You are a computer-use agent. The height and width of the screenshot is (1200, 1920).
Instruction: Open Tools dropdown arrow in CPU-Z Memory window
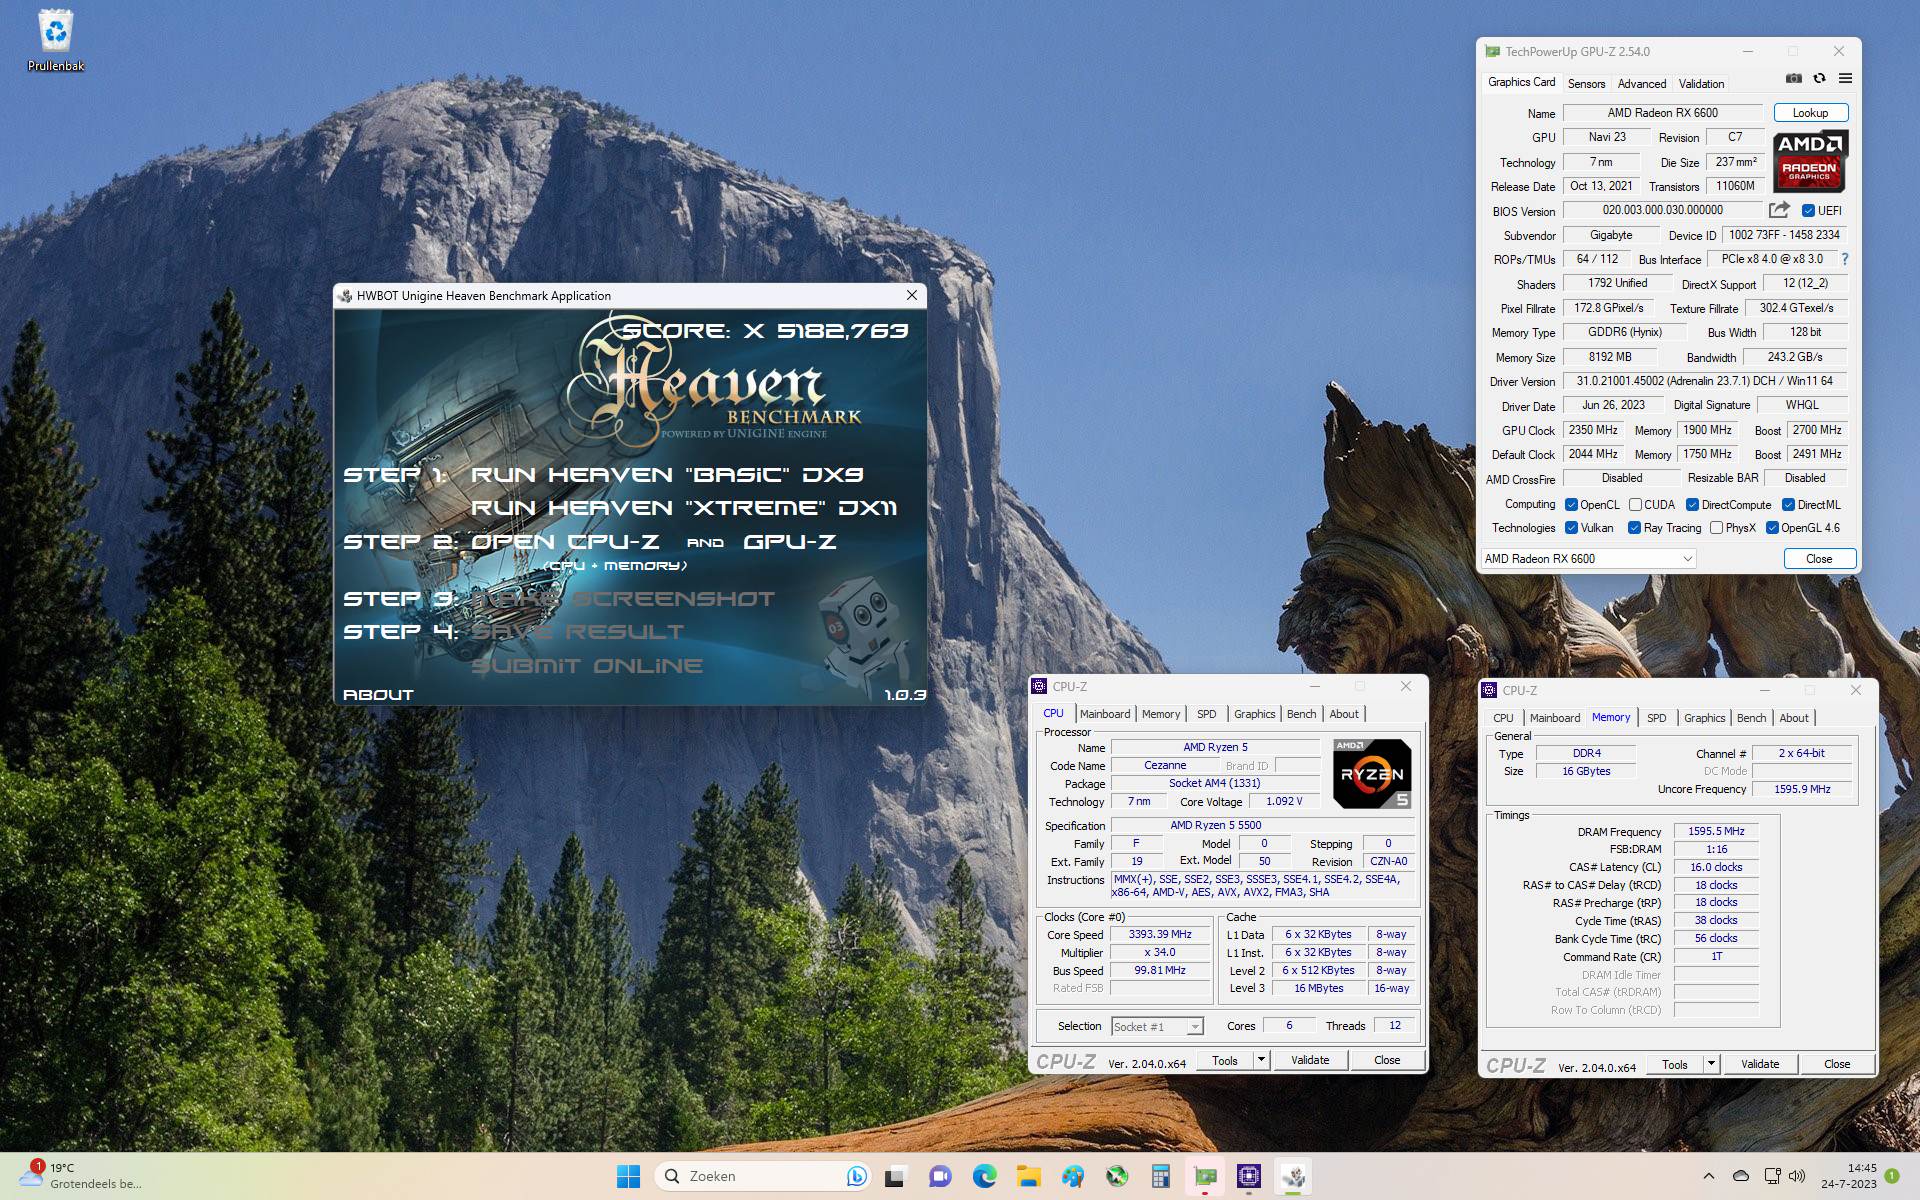coord(1711,1064)
